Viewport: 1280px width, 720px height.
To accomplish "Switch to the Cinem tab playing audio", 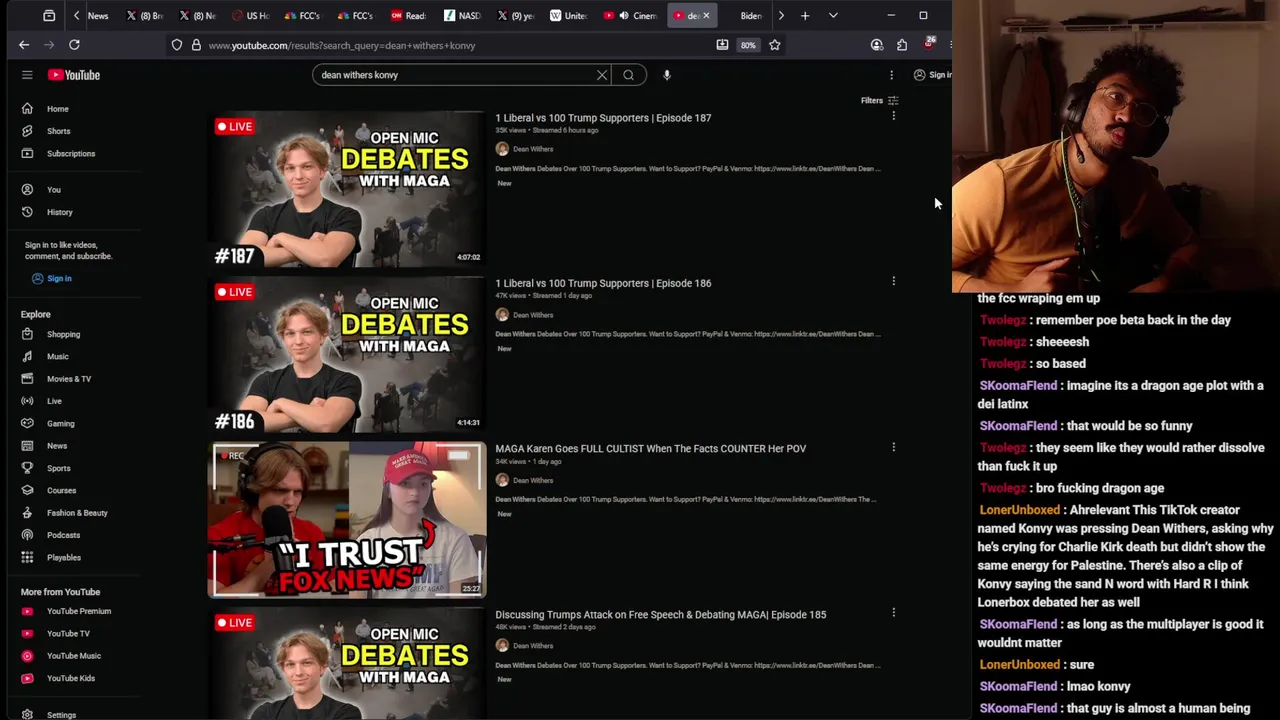I will coord(630,16).
